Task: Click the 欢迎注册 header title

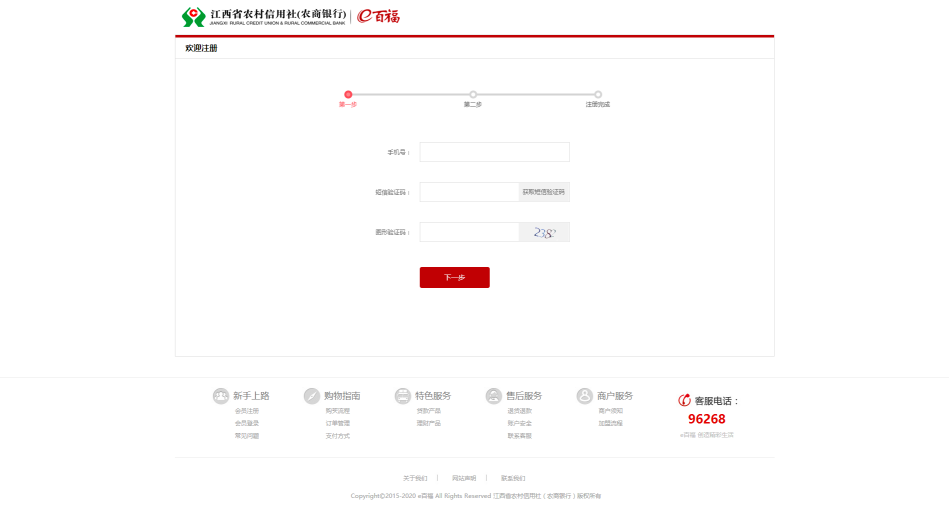Action: [x=202, y=48]
